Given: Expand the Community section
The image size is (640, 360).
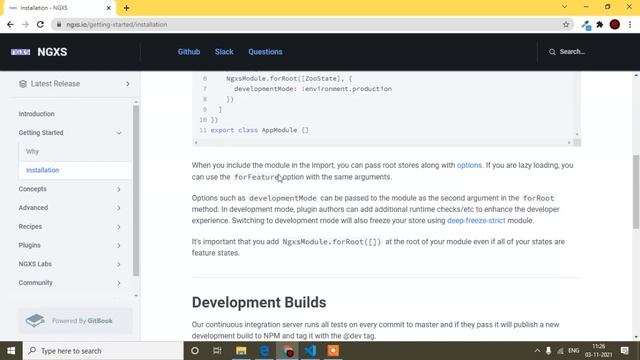Looking at the screenshot, I should coord(119,283).
